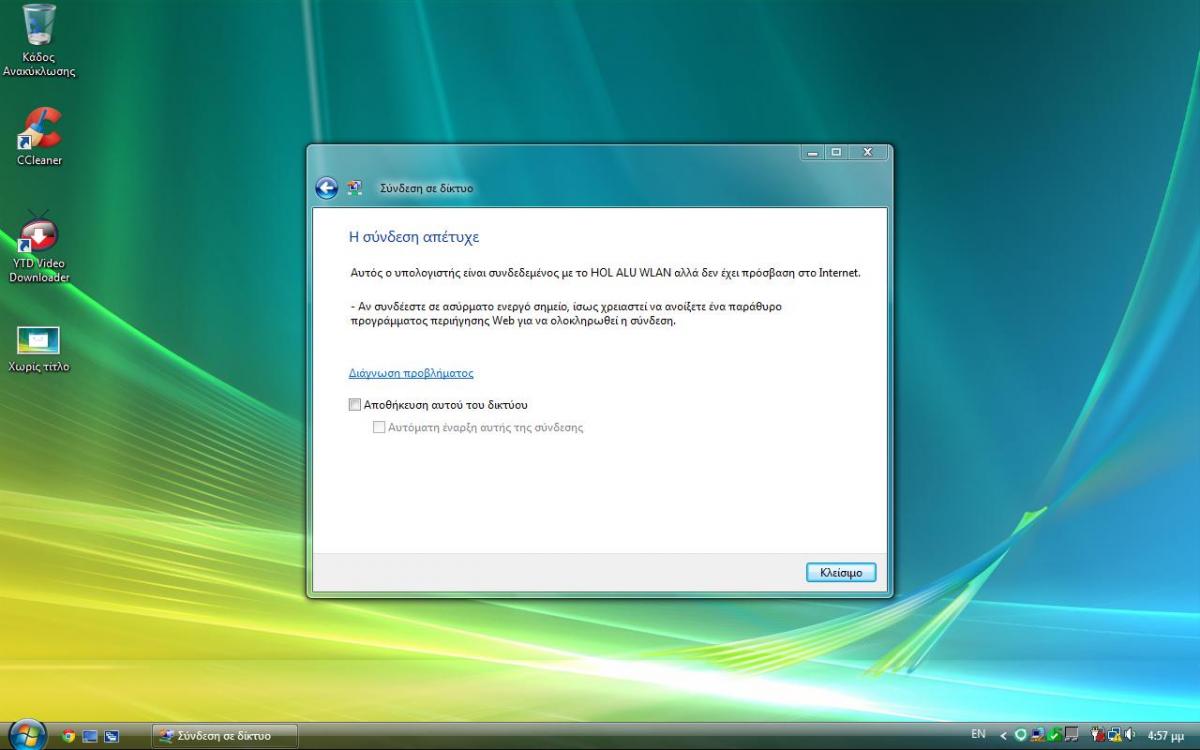Minimize the network connection dialog
The height and width of the screenshot is (750, 1200).
pos(813,152)
